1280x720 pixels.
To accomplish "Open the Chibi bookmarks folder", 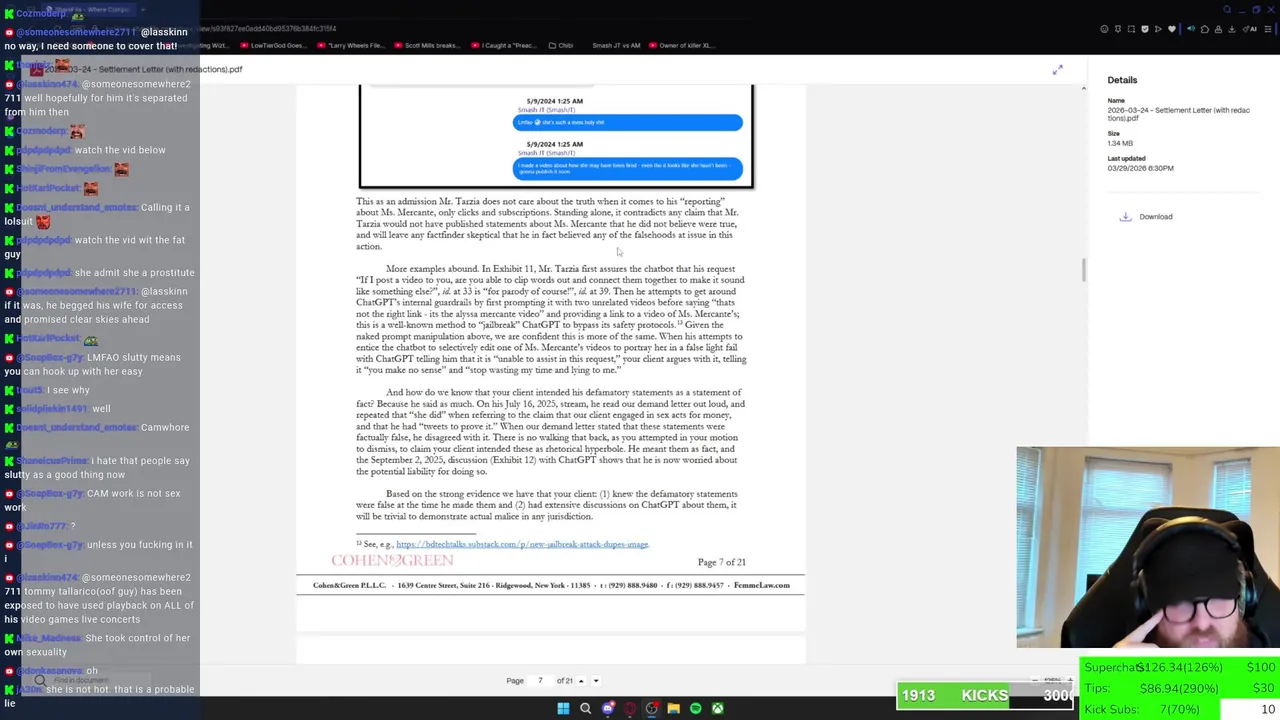I will 560,45.
